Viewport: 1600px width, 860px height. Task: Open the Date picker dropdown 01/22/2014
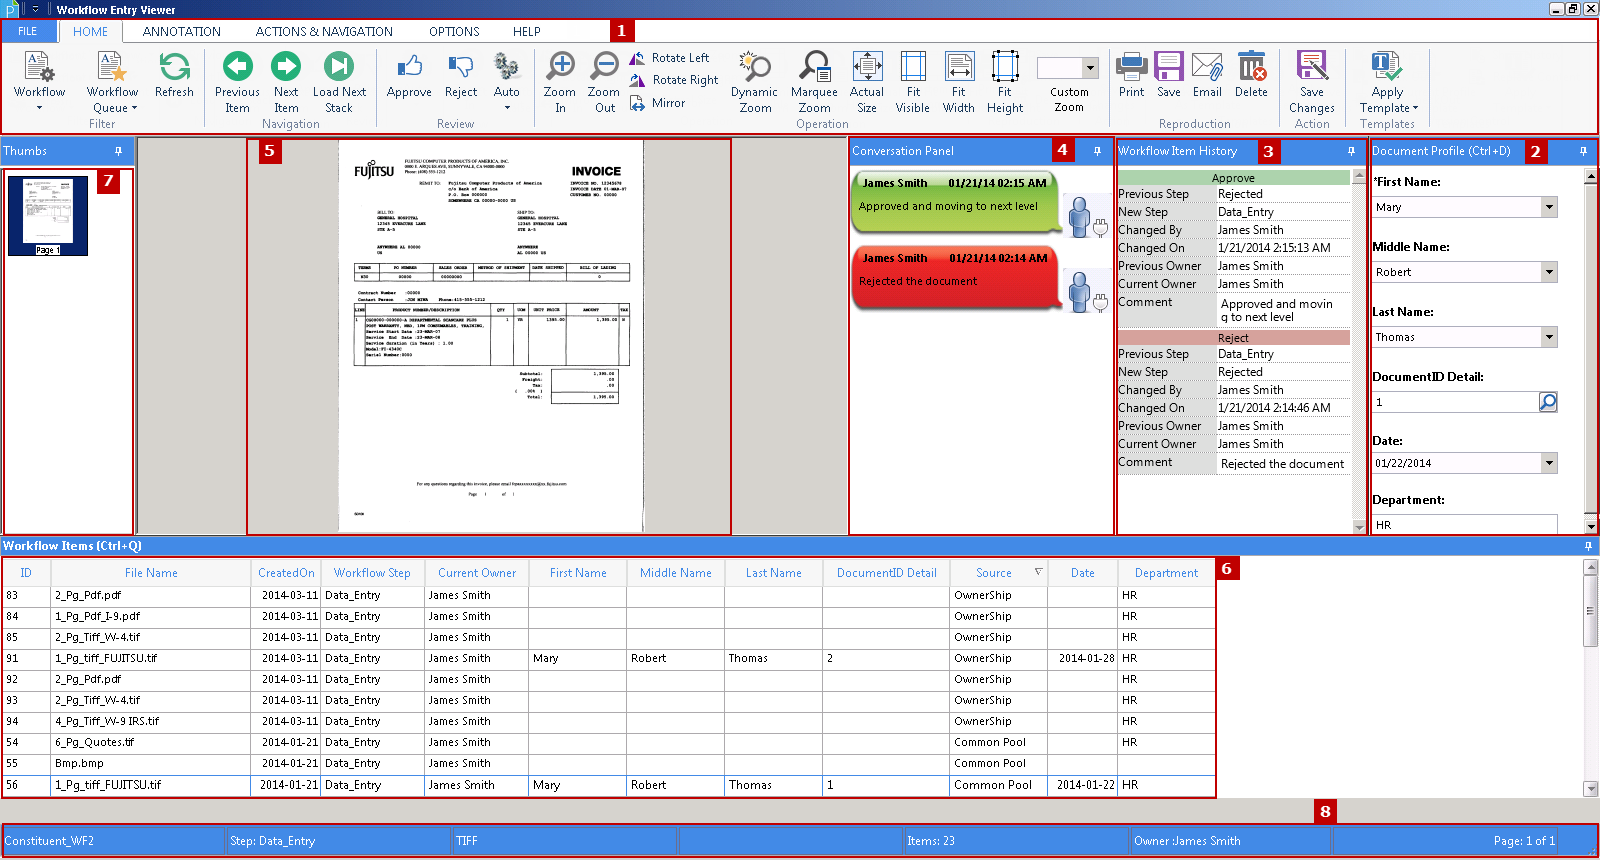pyautogui.click(x=1549, y=463)
